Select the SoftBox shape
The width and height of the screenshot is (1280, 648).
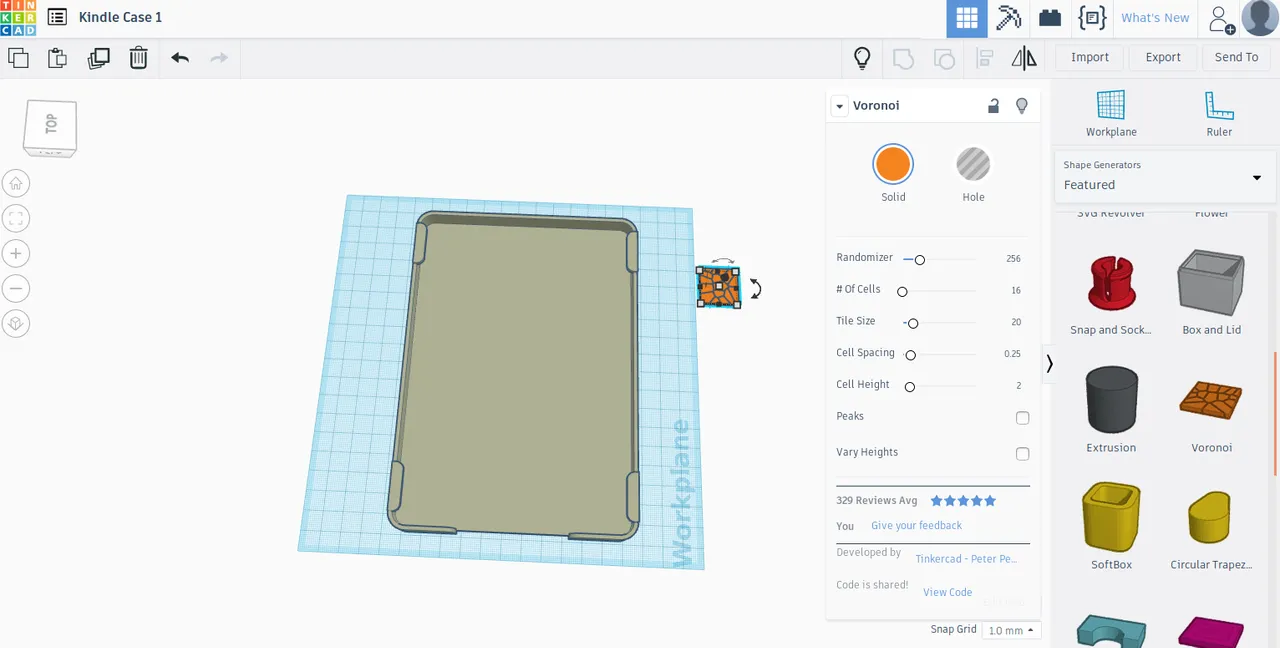click(1111, 526)
